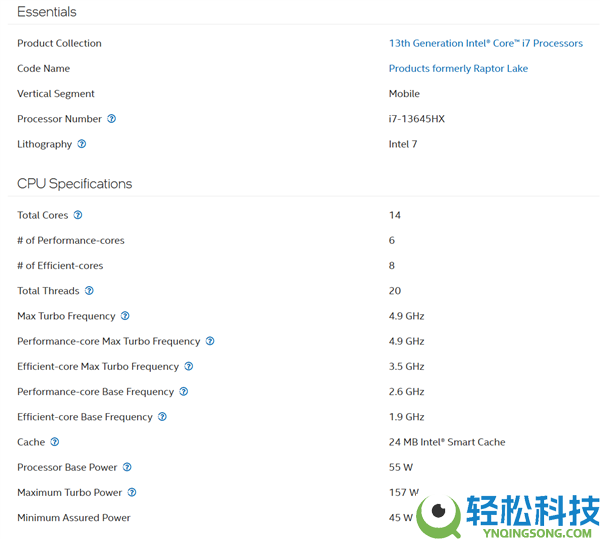Click the i7-13645HX processor number value
The height and width of the screenshot is (539, 600).
coord(417,119)
